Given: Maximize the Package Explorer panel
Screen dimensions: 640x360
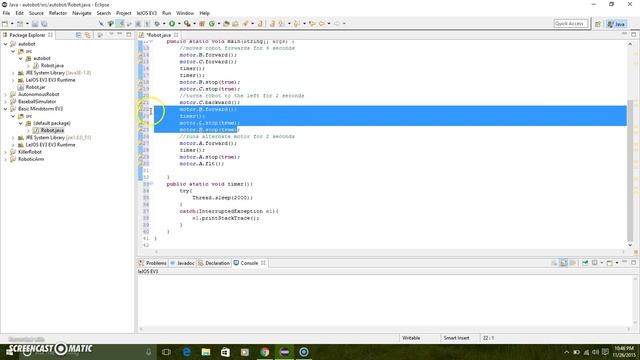Looking at the screenshot, I should 129,35.
